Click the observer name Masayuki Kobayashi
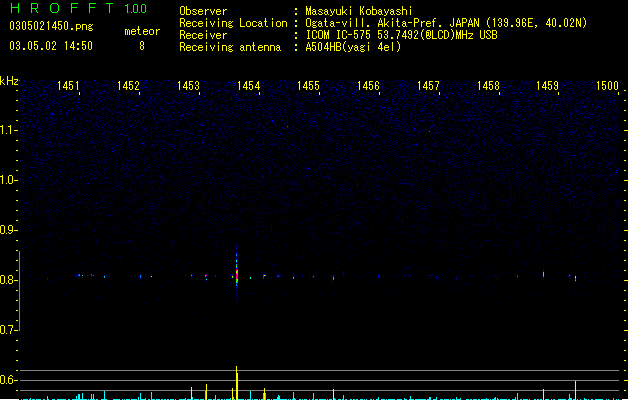 coord(359,11)
